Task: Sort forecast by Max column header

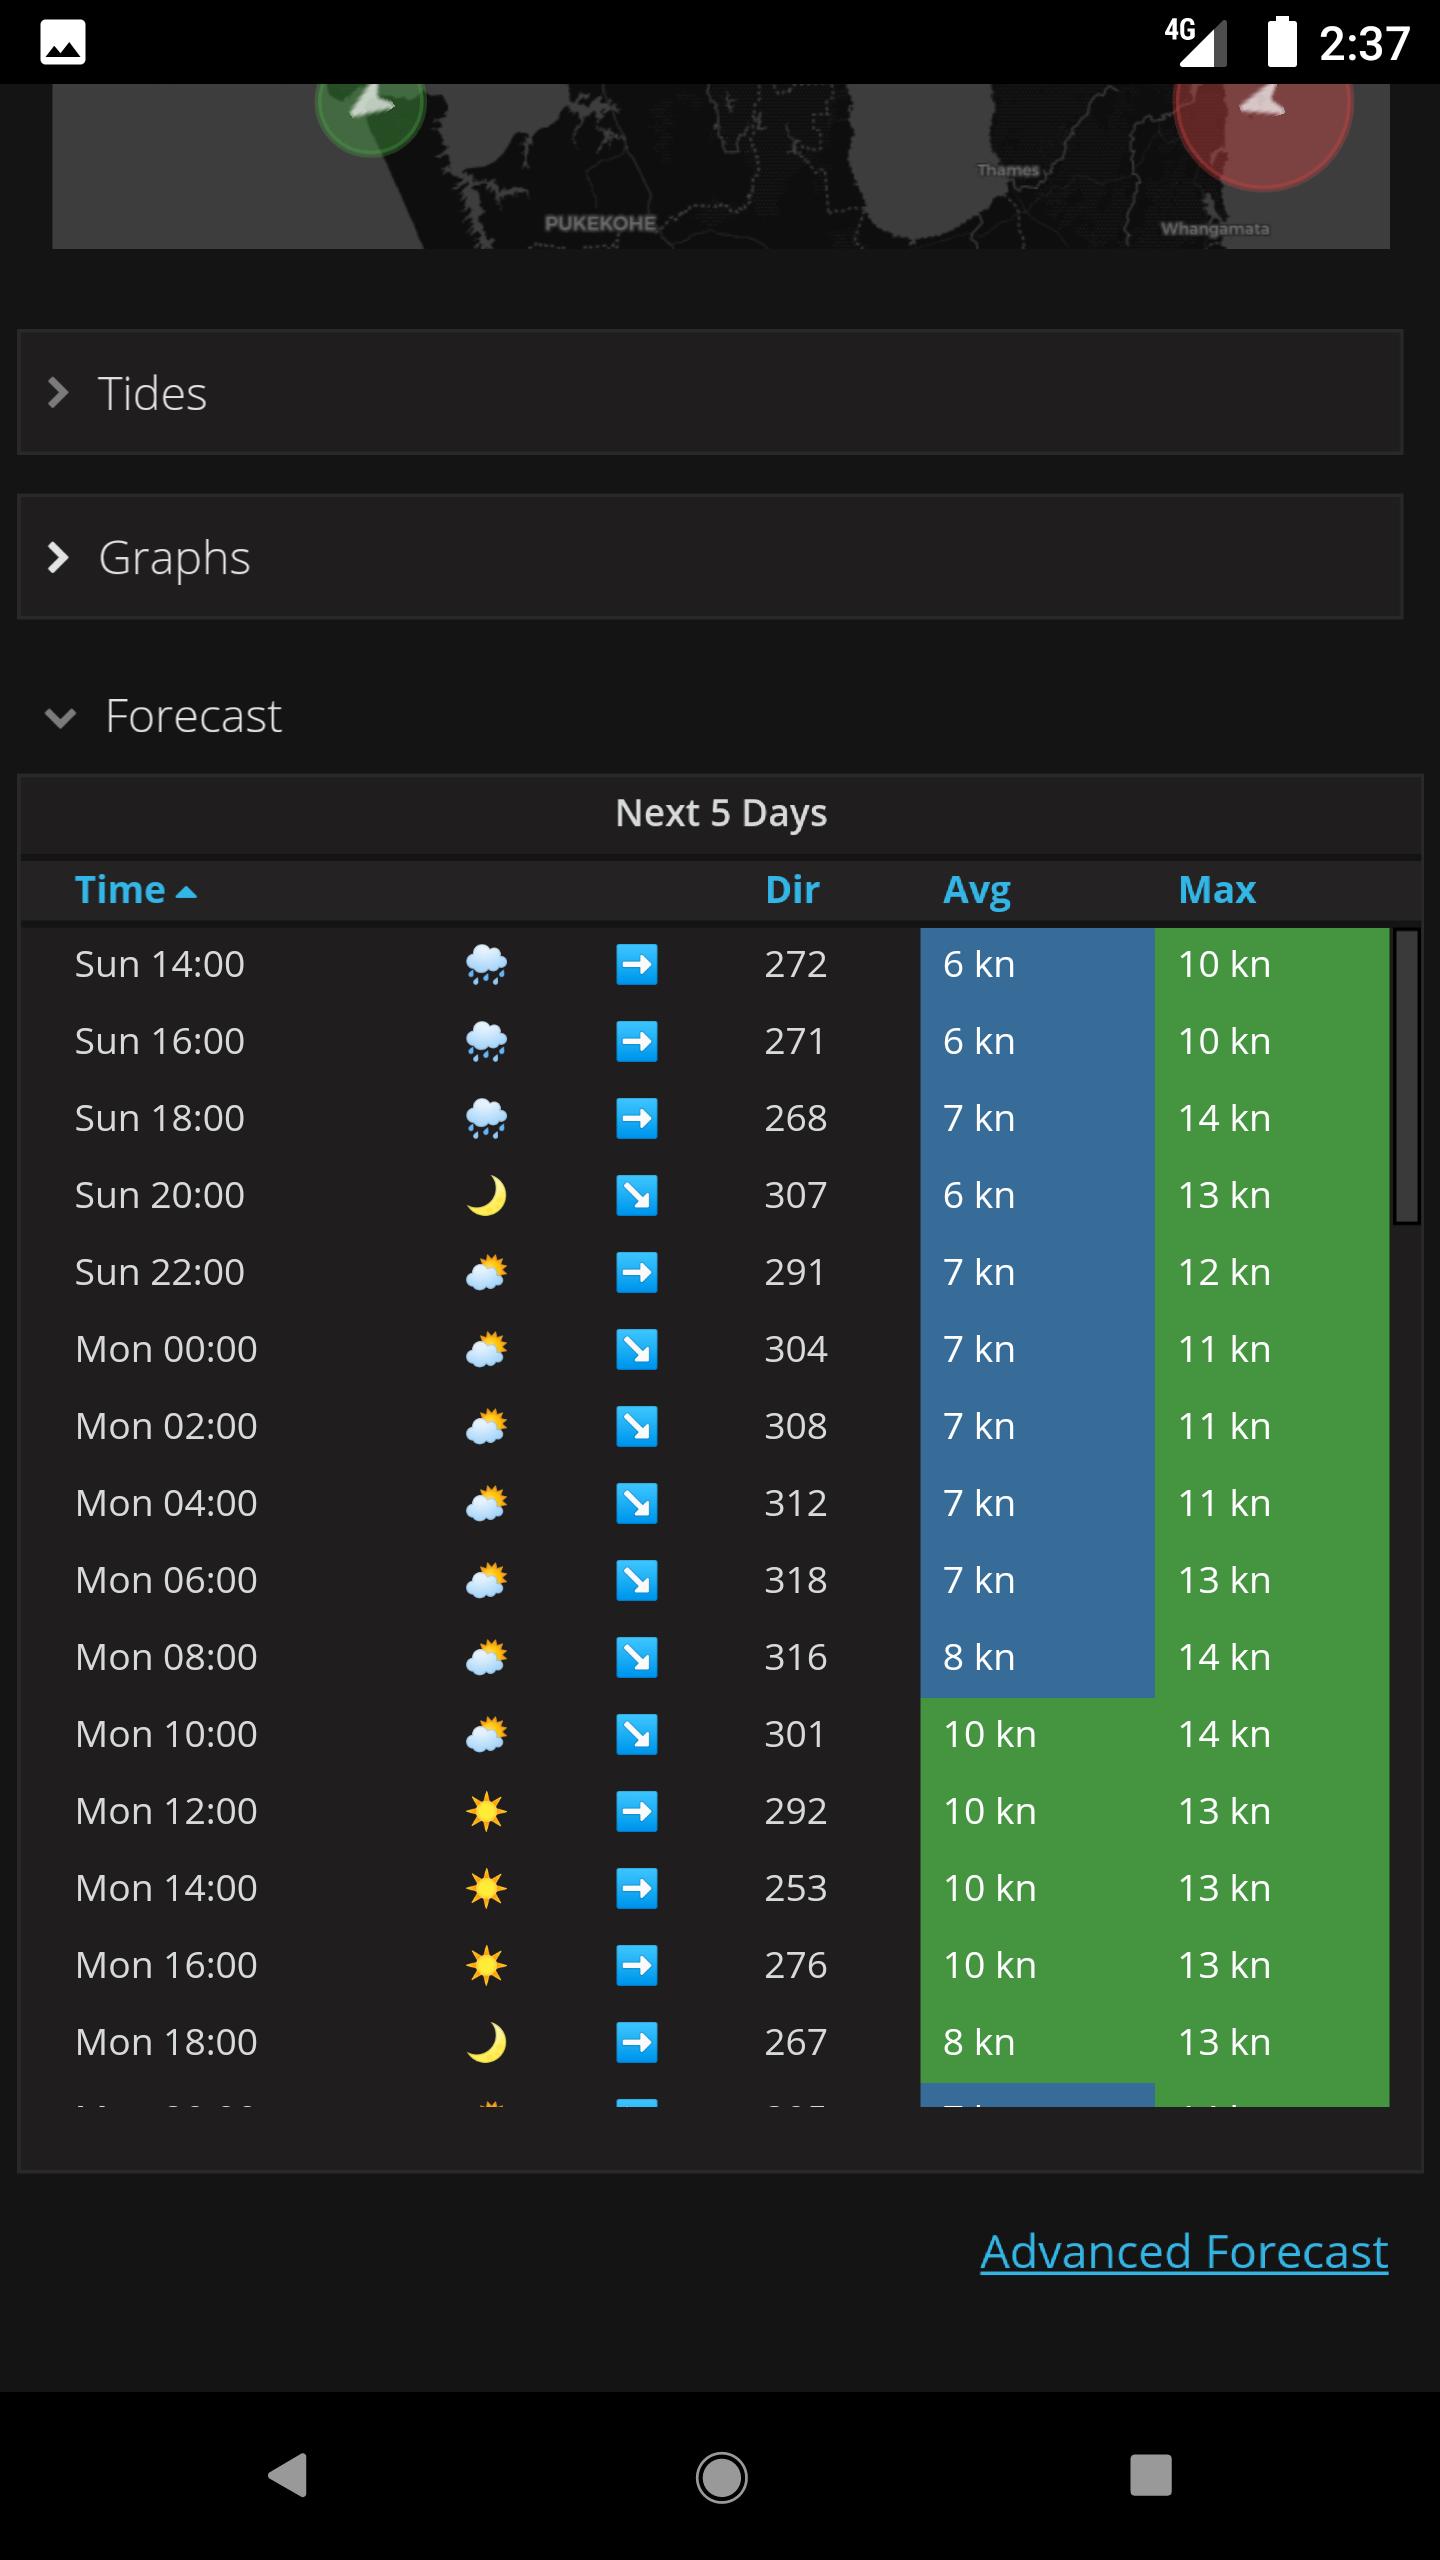Action: click(1216, 890)
